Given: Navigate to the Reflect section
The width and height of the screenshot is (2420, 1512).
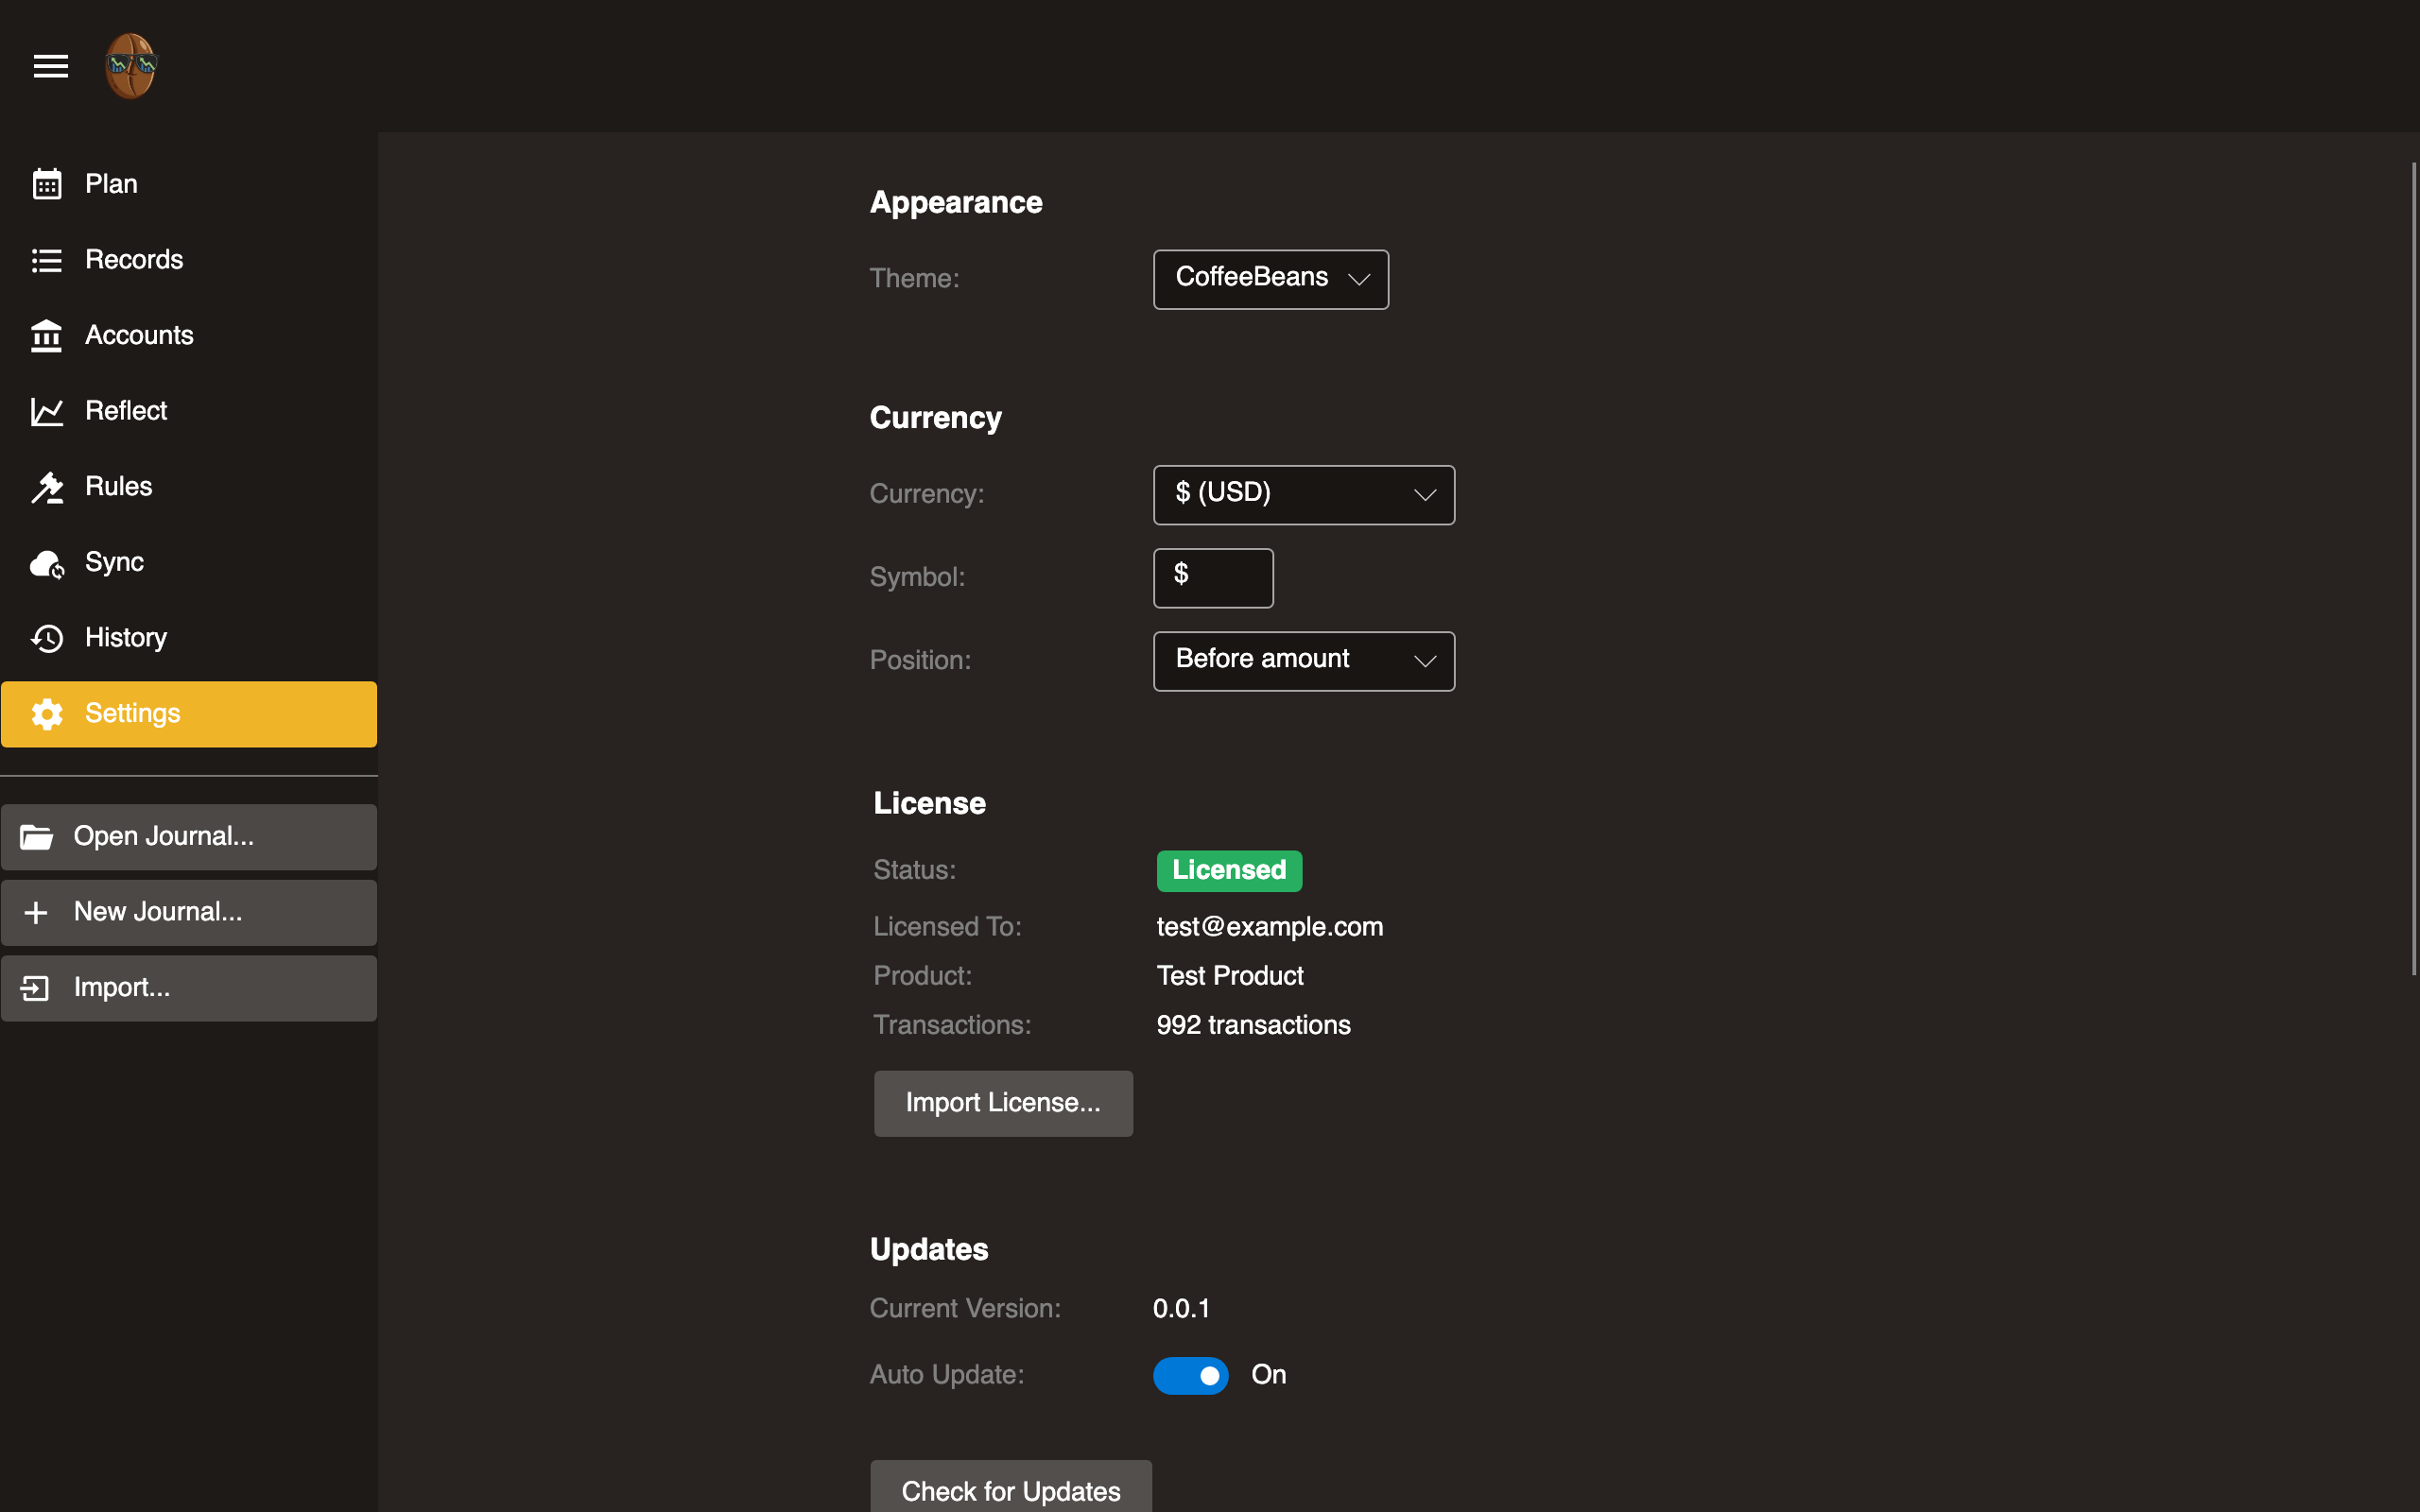Looking at the screenshot, I should pos(125,411).
